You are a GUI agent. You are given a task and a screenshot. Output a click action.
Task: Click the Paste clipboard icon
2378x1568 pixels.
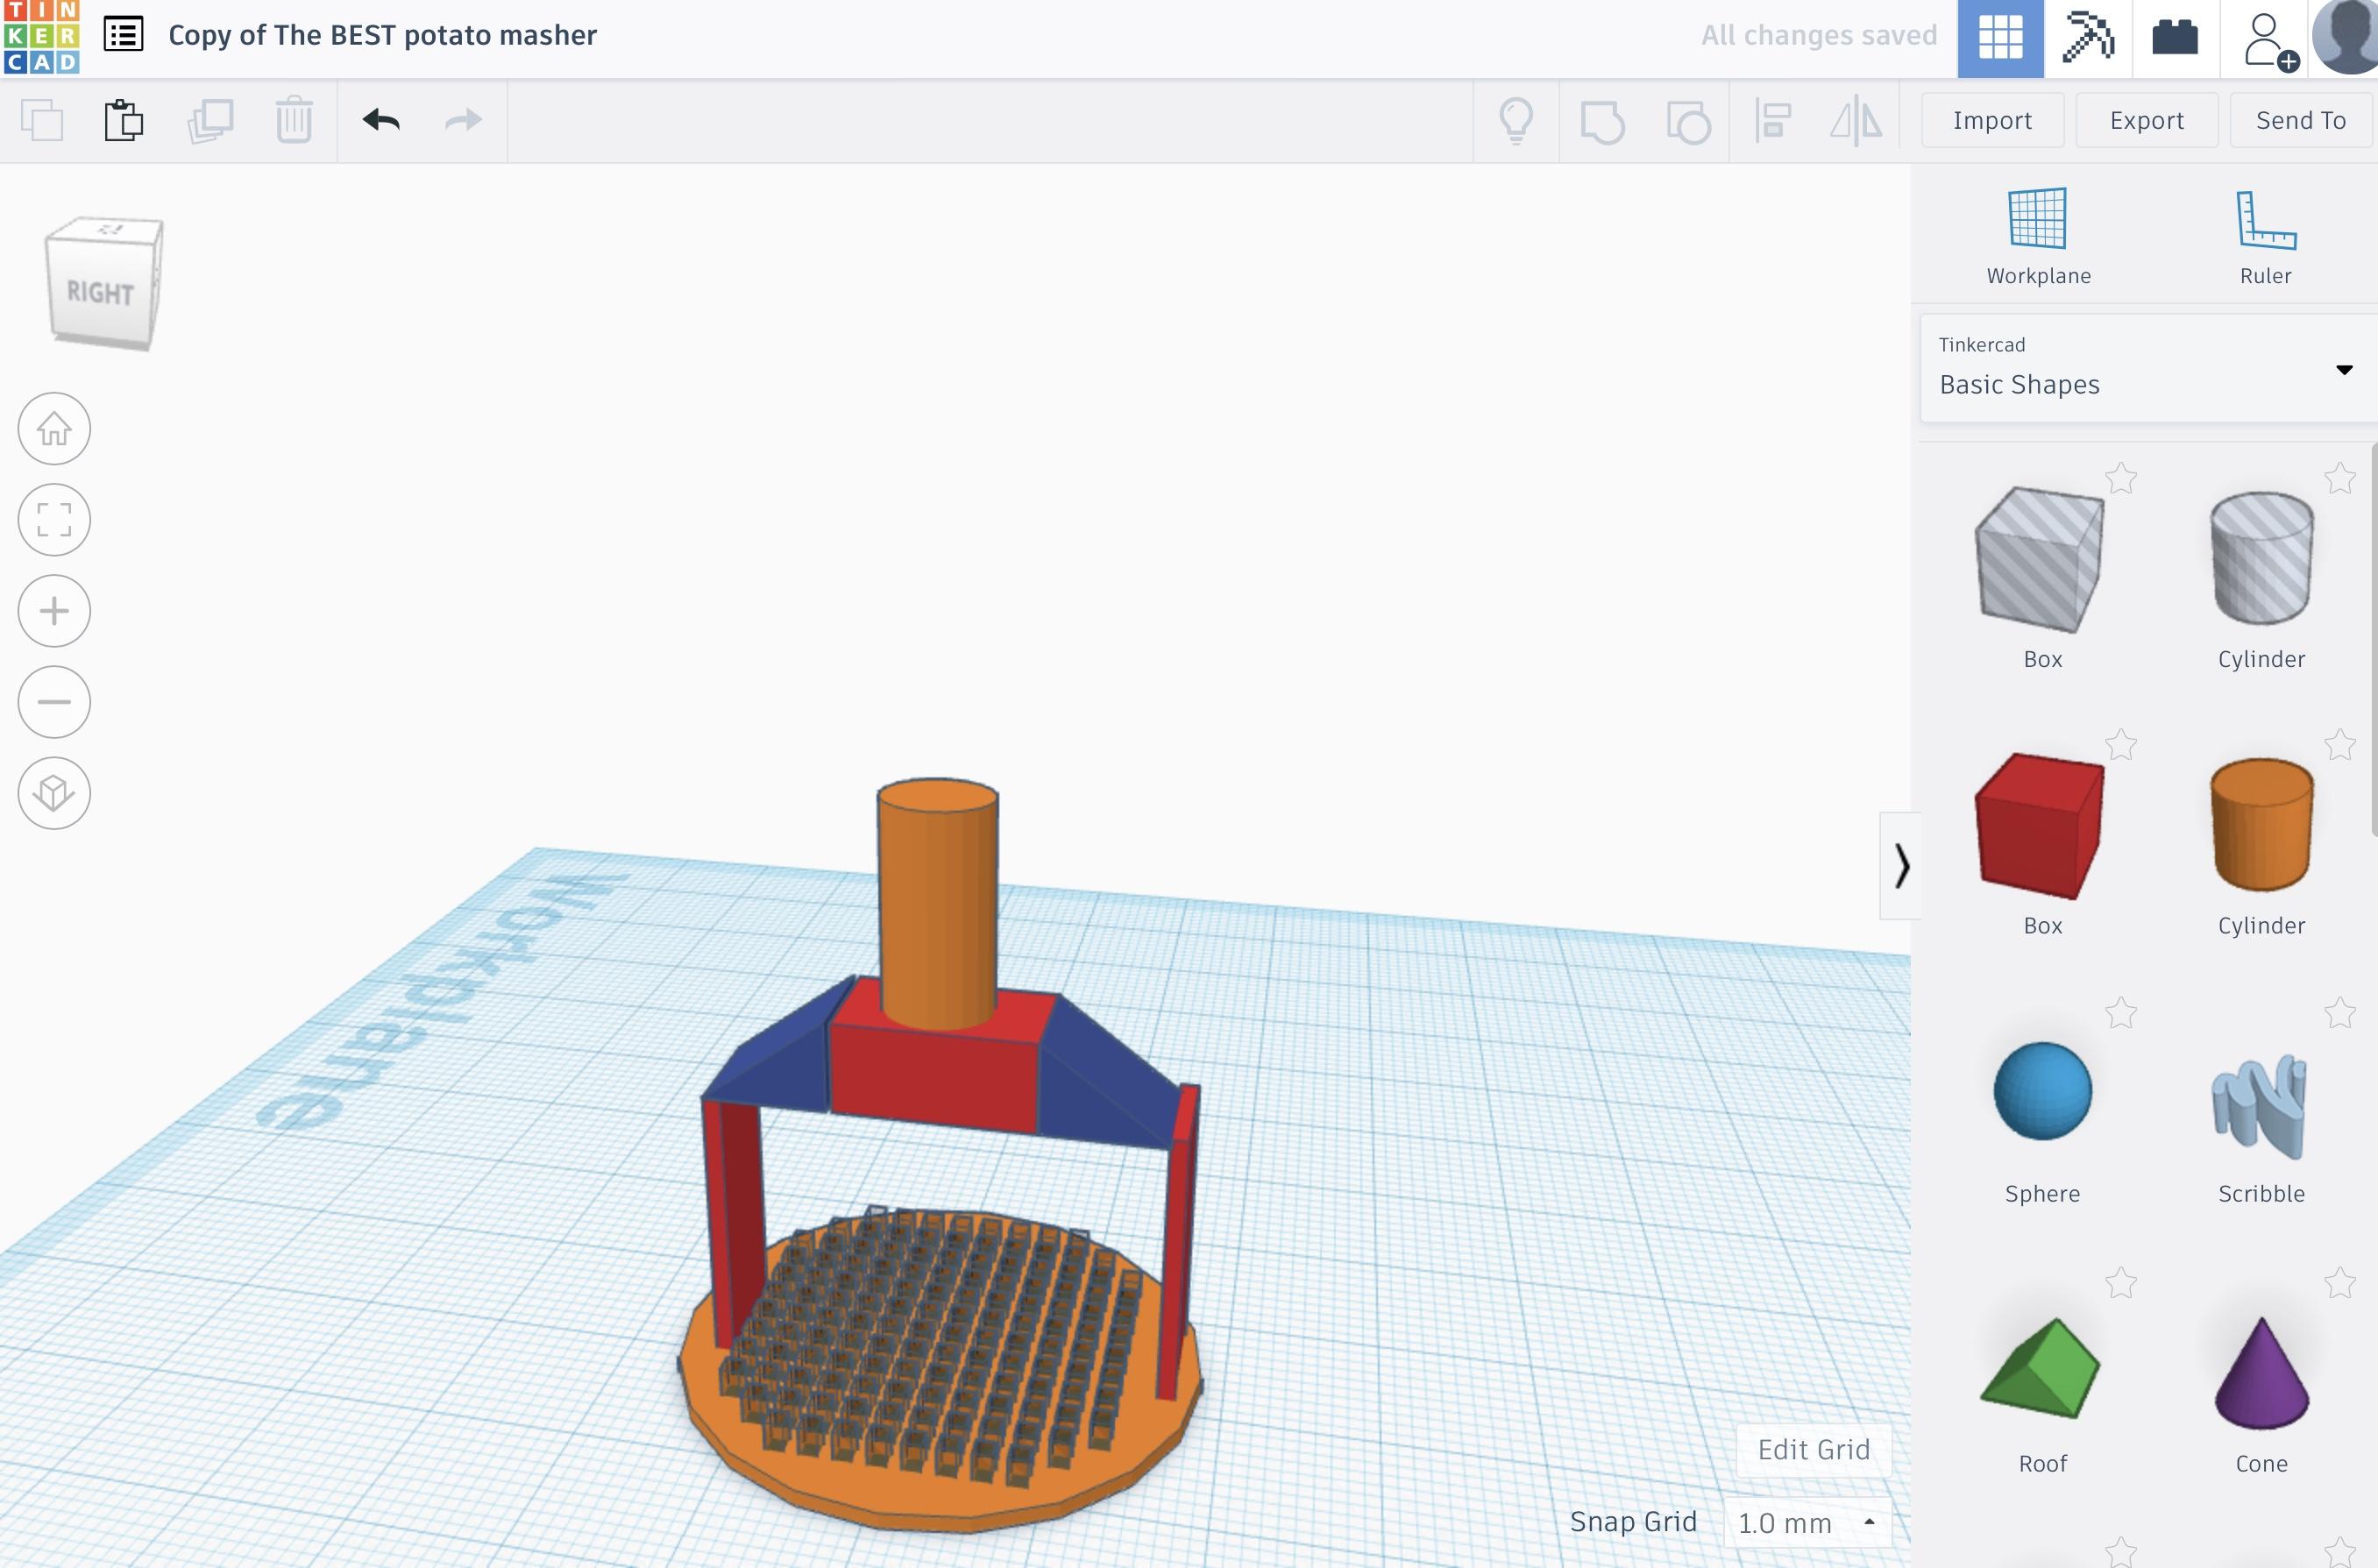pos(124,121)
